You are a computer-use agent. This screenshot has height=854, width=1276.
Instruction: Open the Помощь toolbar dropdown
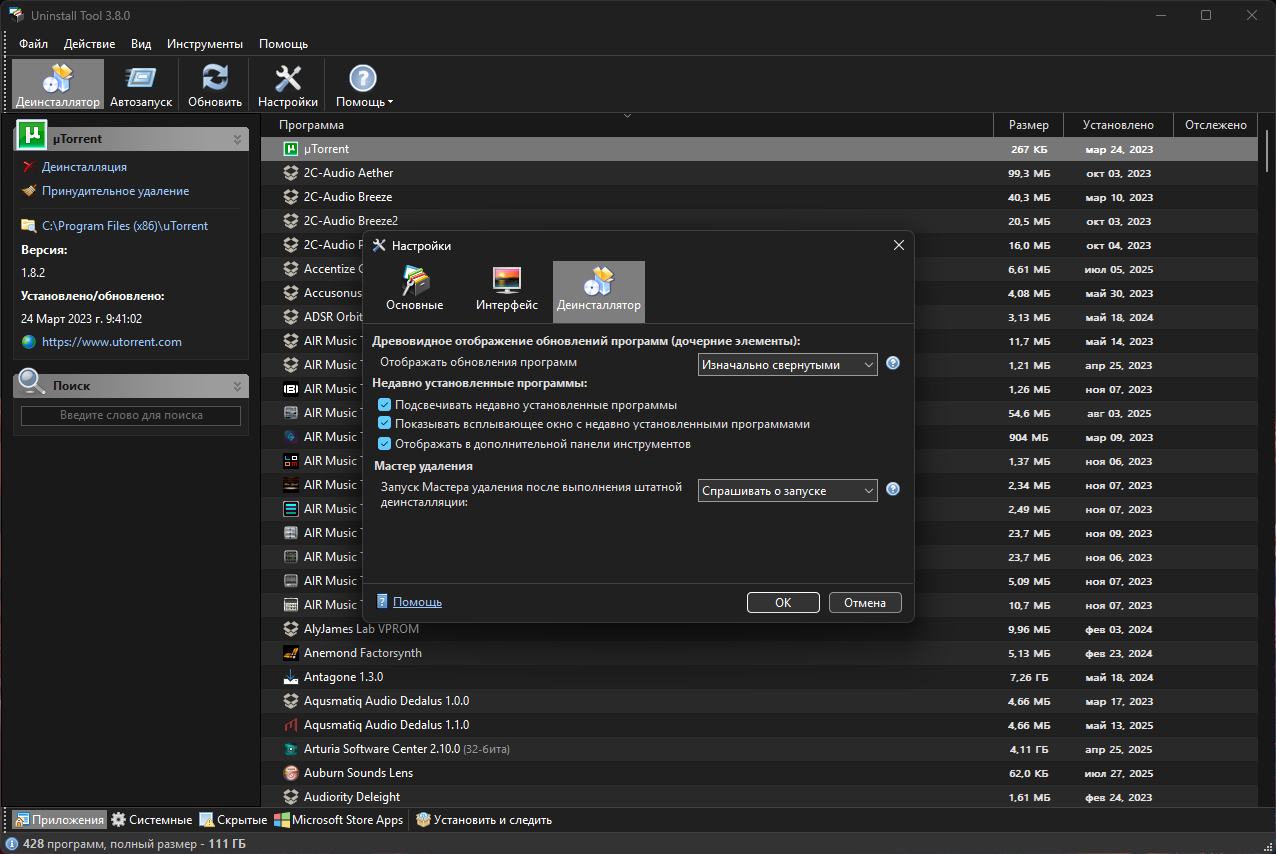click(x=363, y=85)
